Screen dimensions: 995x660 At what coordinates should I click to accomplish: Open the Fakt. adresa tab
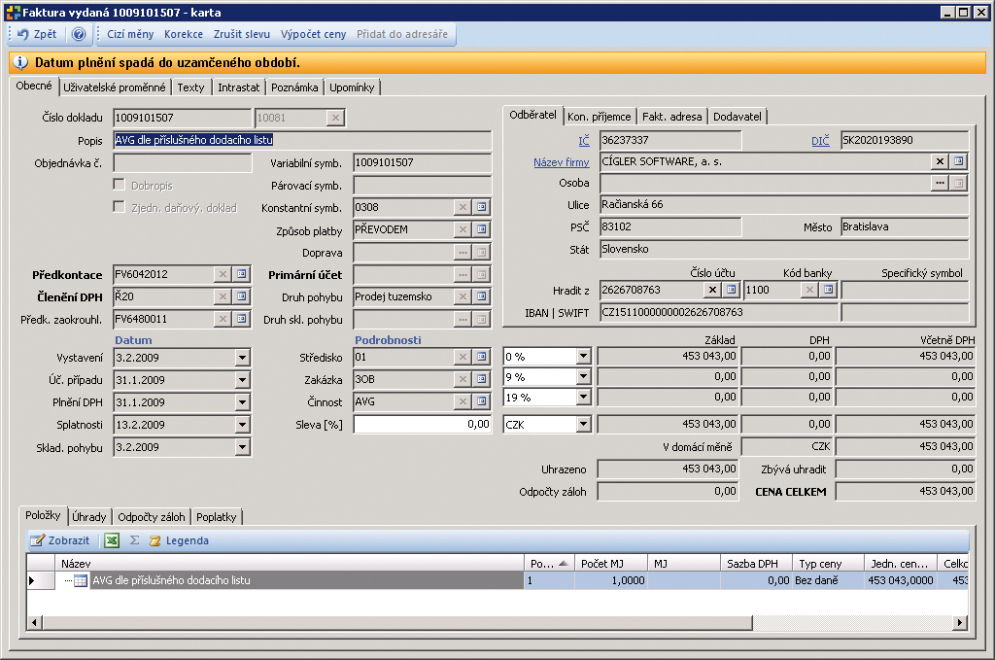point(672,117)
